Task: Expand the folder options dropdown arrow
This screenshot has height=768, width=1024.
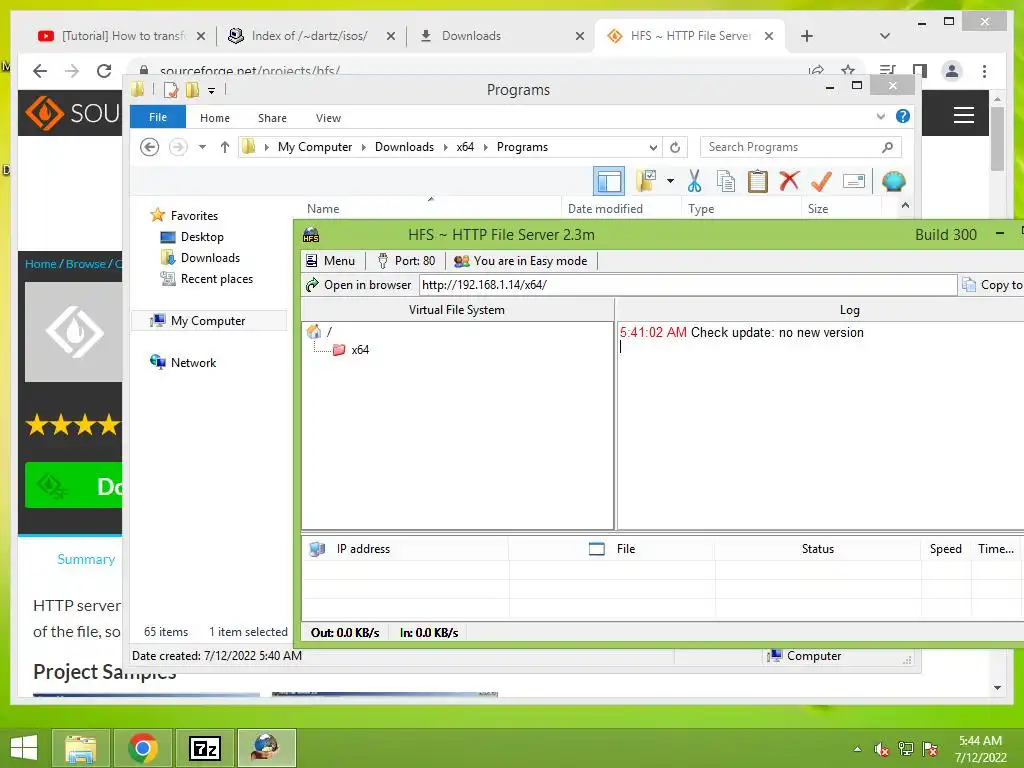Action: [670, 181]
